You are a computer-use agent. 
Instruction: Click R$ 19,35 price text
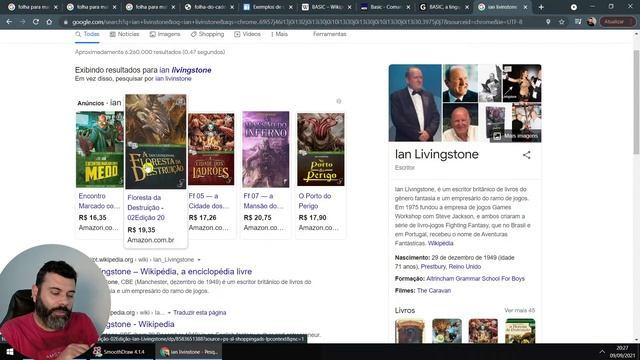point(141,230)
